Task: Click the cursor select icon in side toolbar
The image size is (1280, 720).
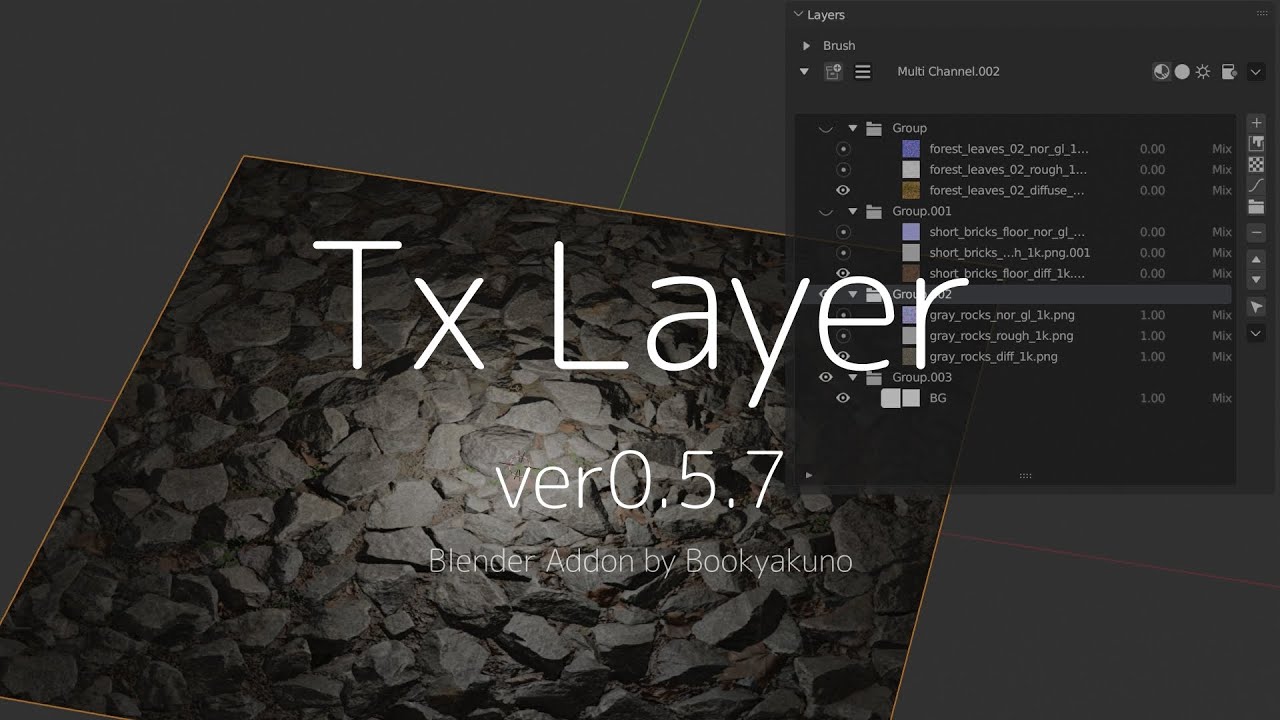Action: point(1257,307)
